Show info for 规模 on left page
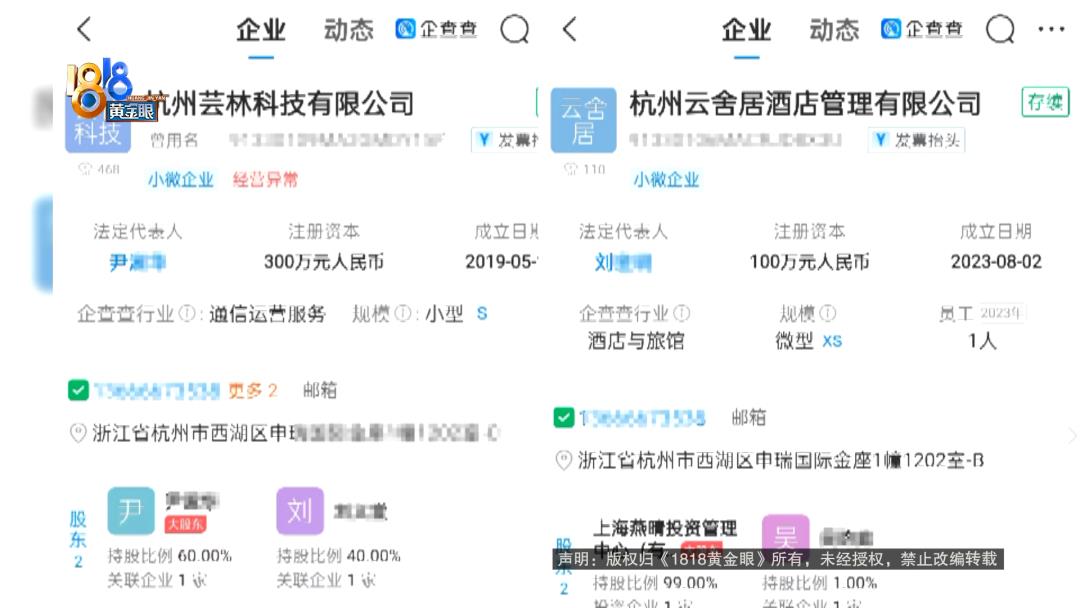The height and width of the screenshot is (608, 1080). (404, 314)
